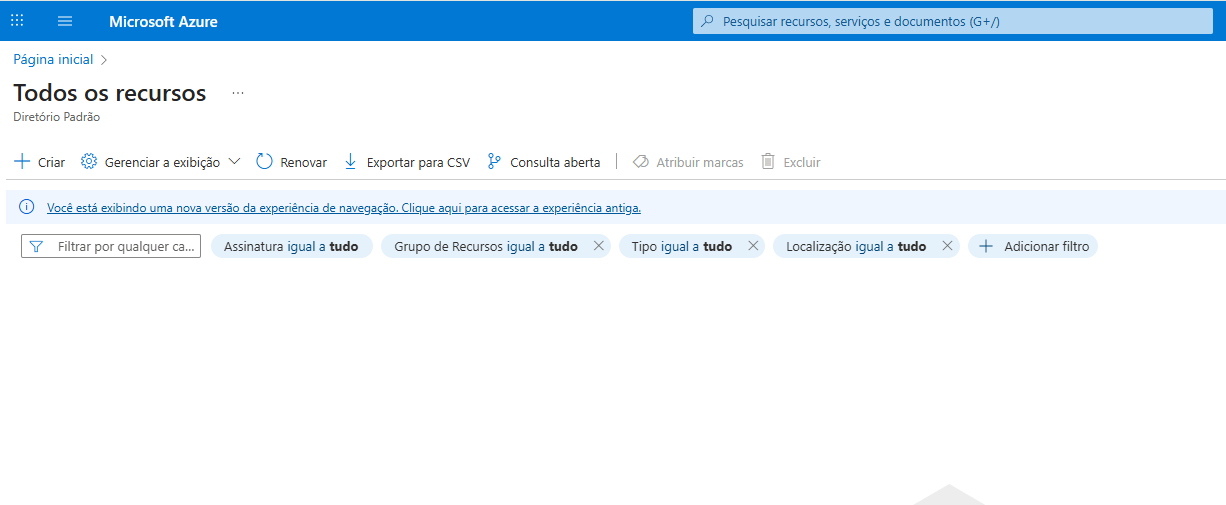Screen dimensions: 1226x505
Task: Click the Filtrar por qualquer campo box
Action: tap(111, 246)
